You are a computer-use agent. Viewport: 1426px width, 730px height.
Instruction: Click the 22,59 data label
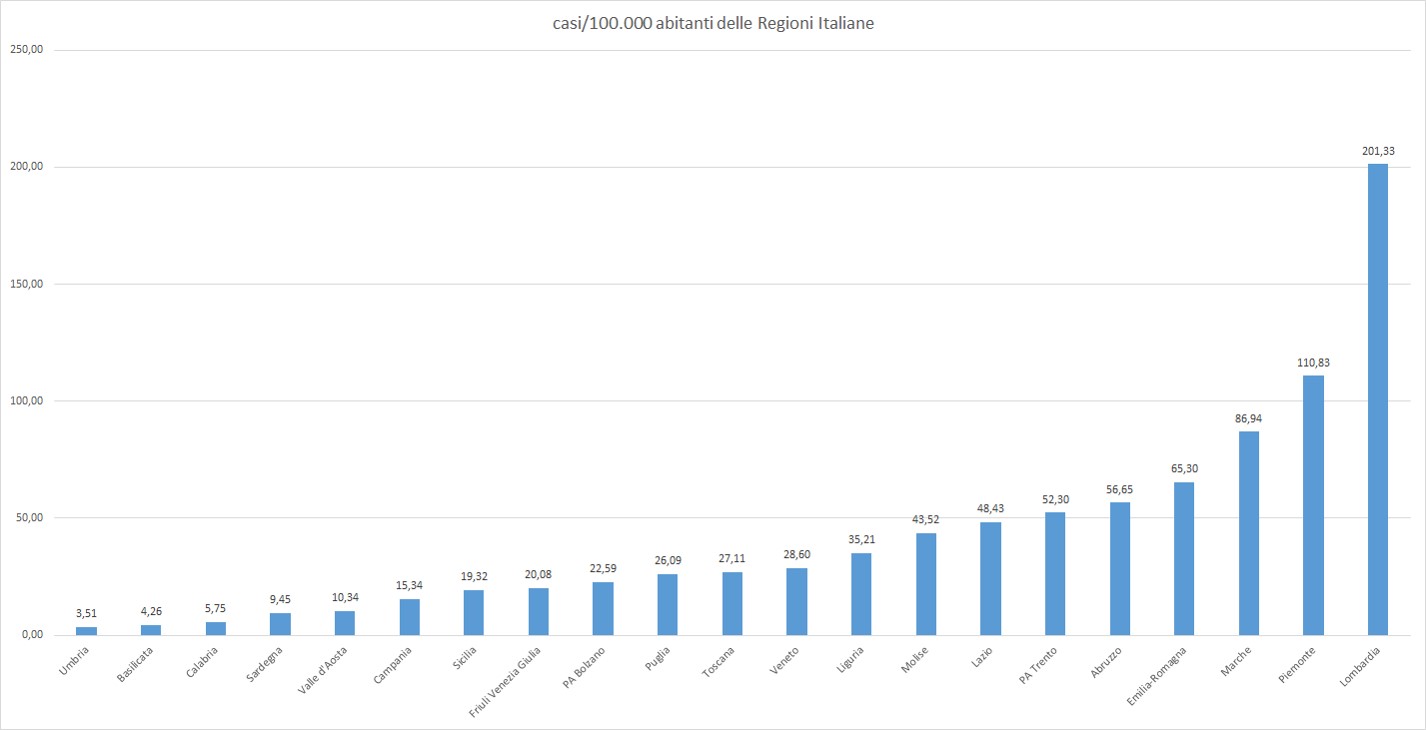tap(603, 569)
